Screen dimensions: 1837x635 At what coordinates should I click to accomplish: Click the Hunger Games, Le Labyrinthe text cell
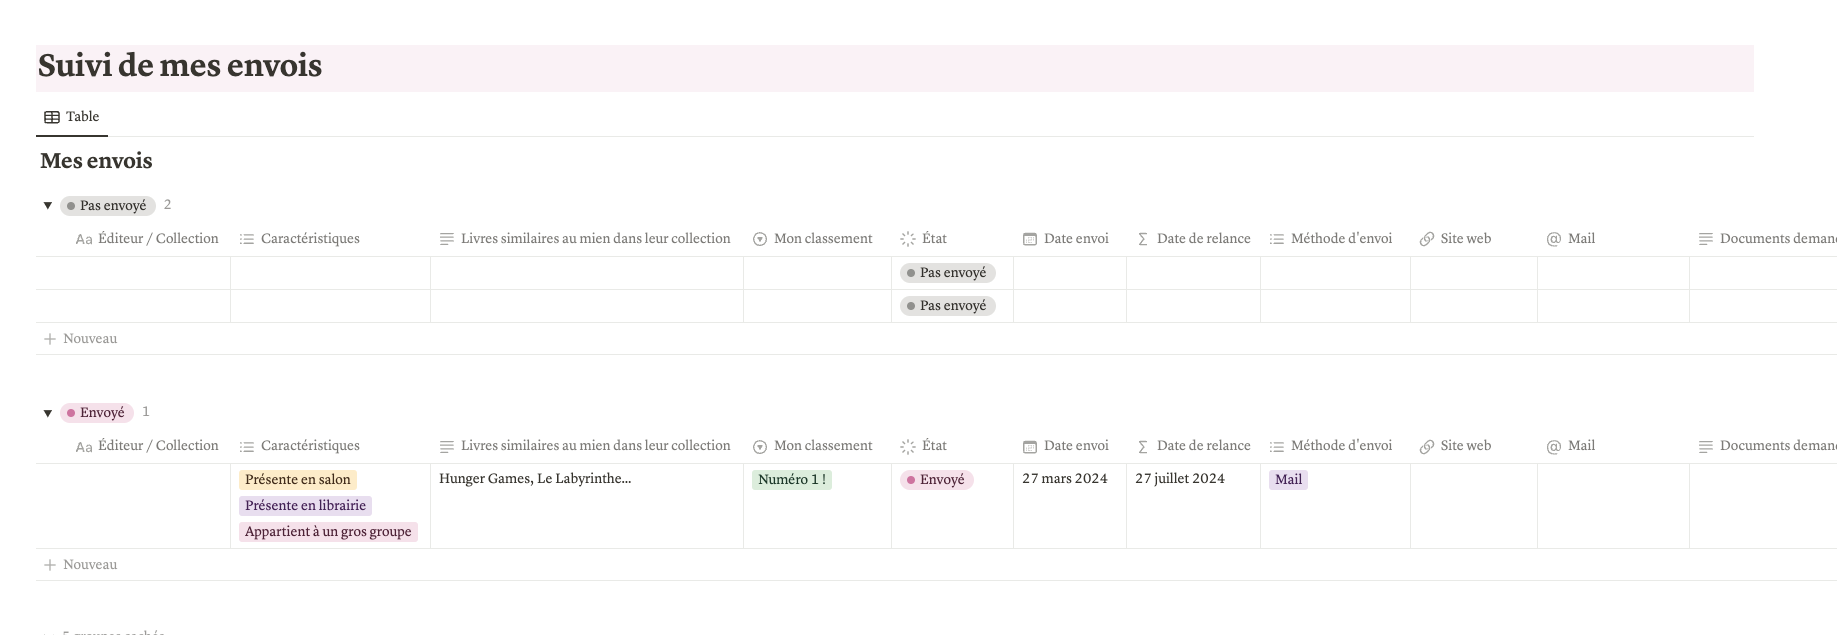tap(535, 479)
